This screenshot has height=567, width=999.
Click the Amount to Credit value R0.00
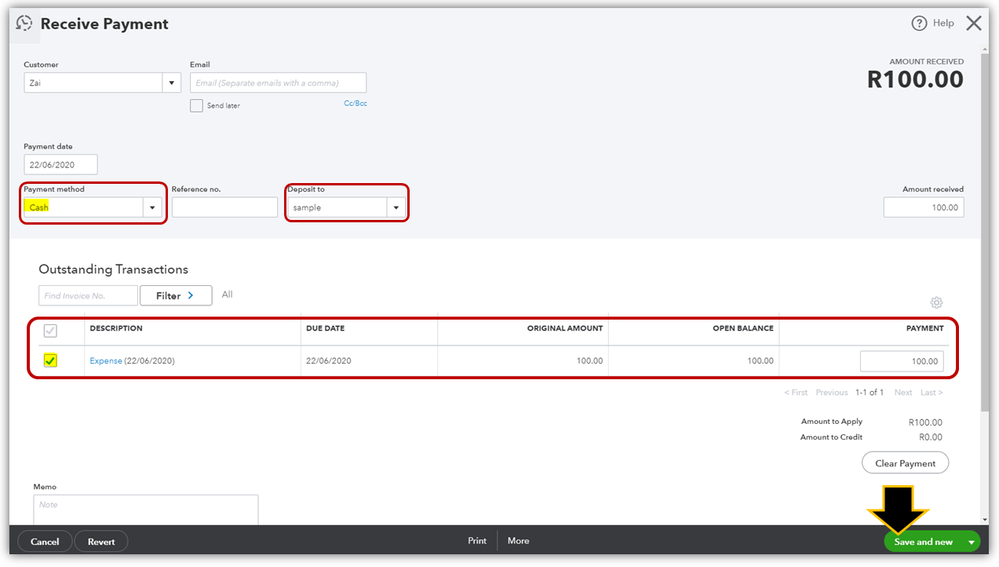tap(930, 437)
